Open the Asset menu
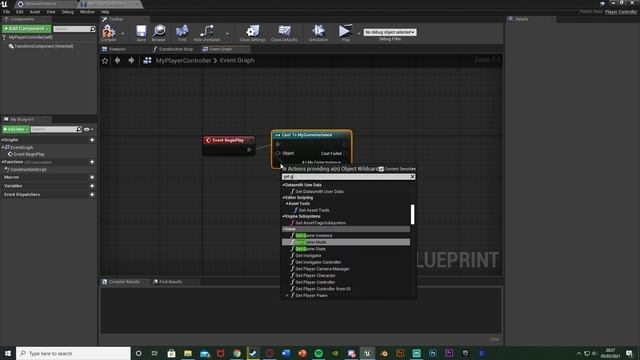Screen dimensions: 640x360 [x=35, y=12]
